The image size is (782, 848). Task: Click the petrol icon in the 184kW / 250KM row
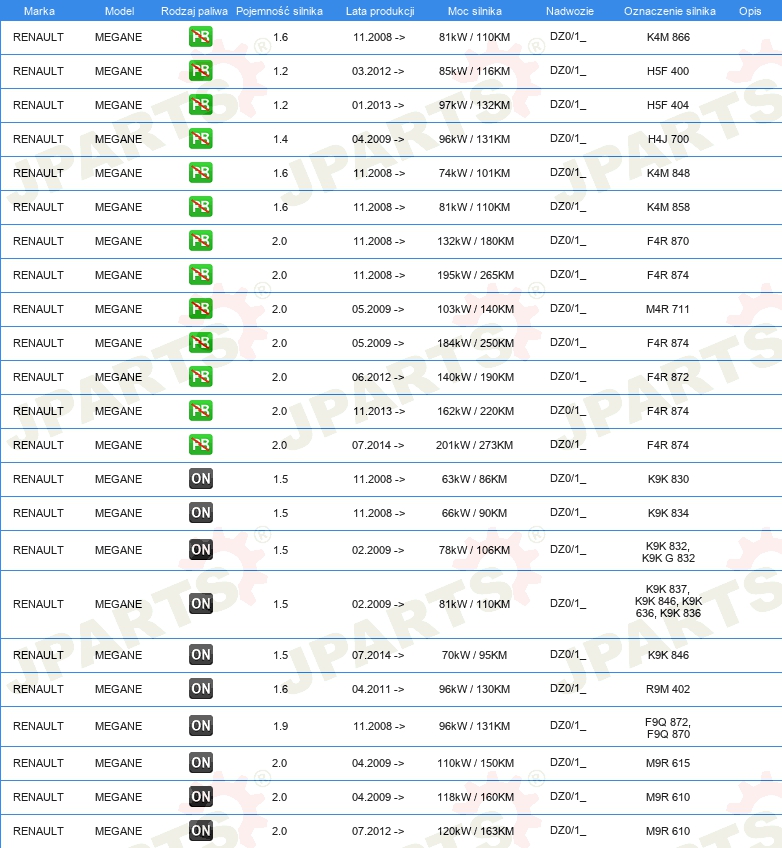coord(201,343)
